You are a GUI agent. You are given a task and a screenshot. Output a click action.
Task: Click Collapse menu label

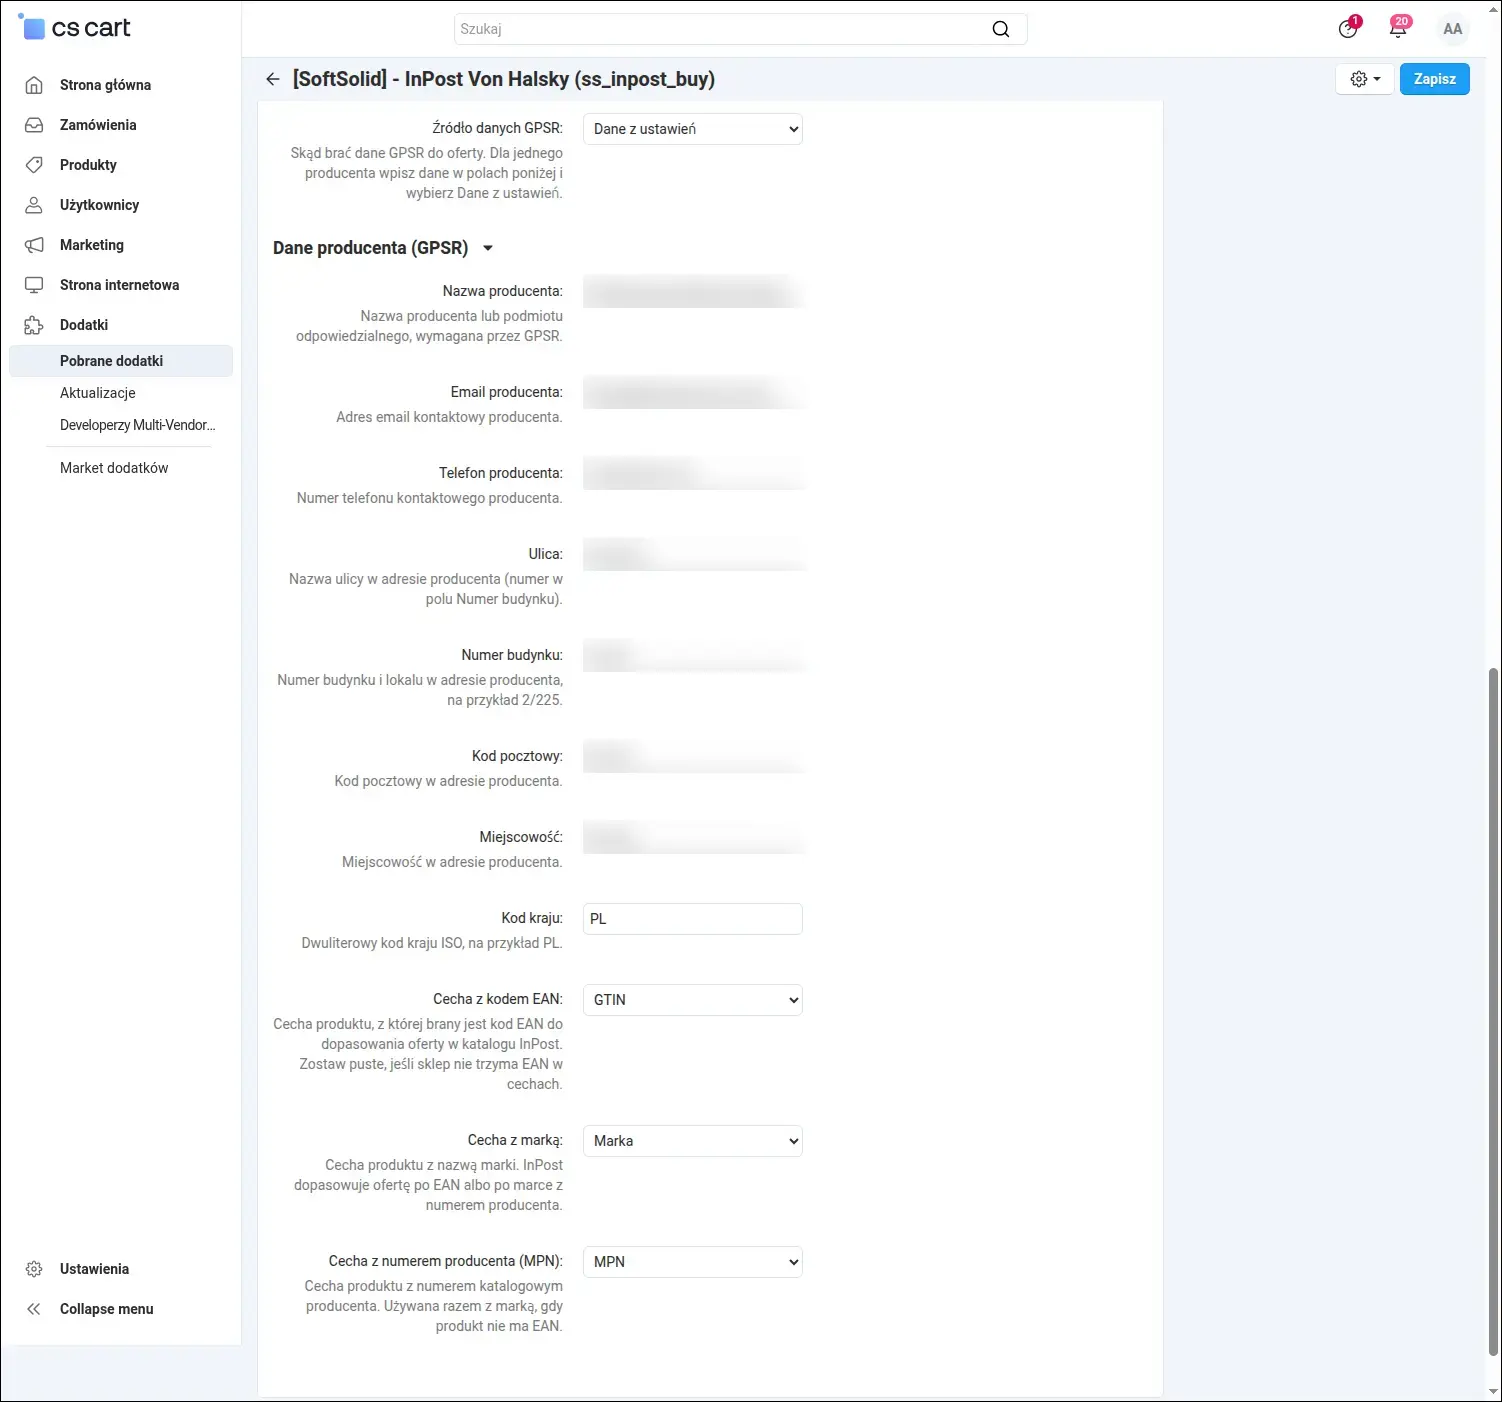click(x=107, y=1309)
